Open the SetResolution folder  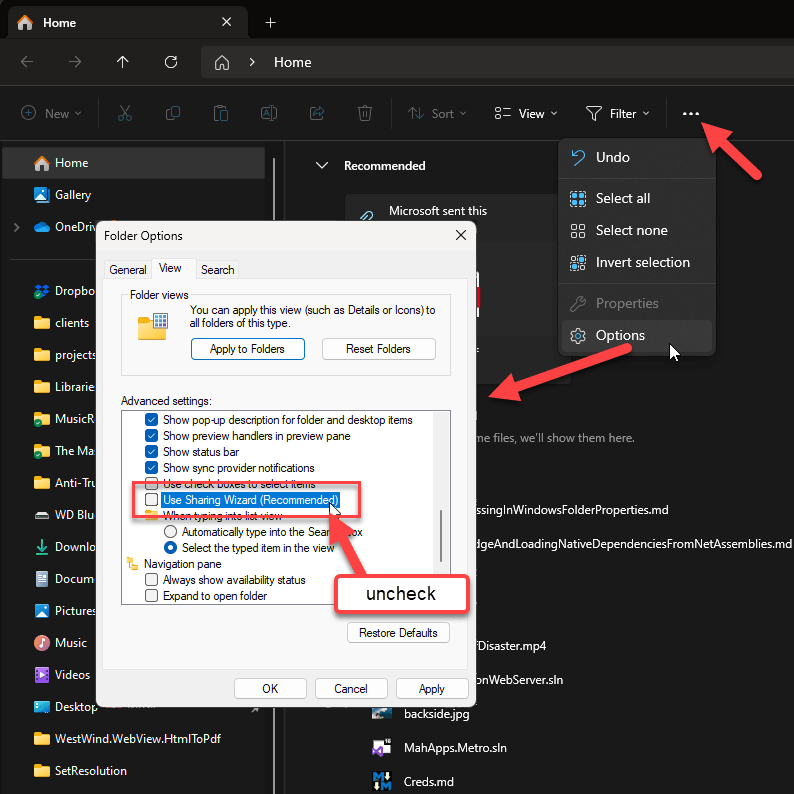80,770
